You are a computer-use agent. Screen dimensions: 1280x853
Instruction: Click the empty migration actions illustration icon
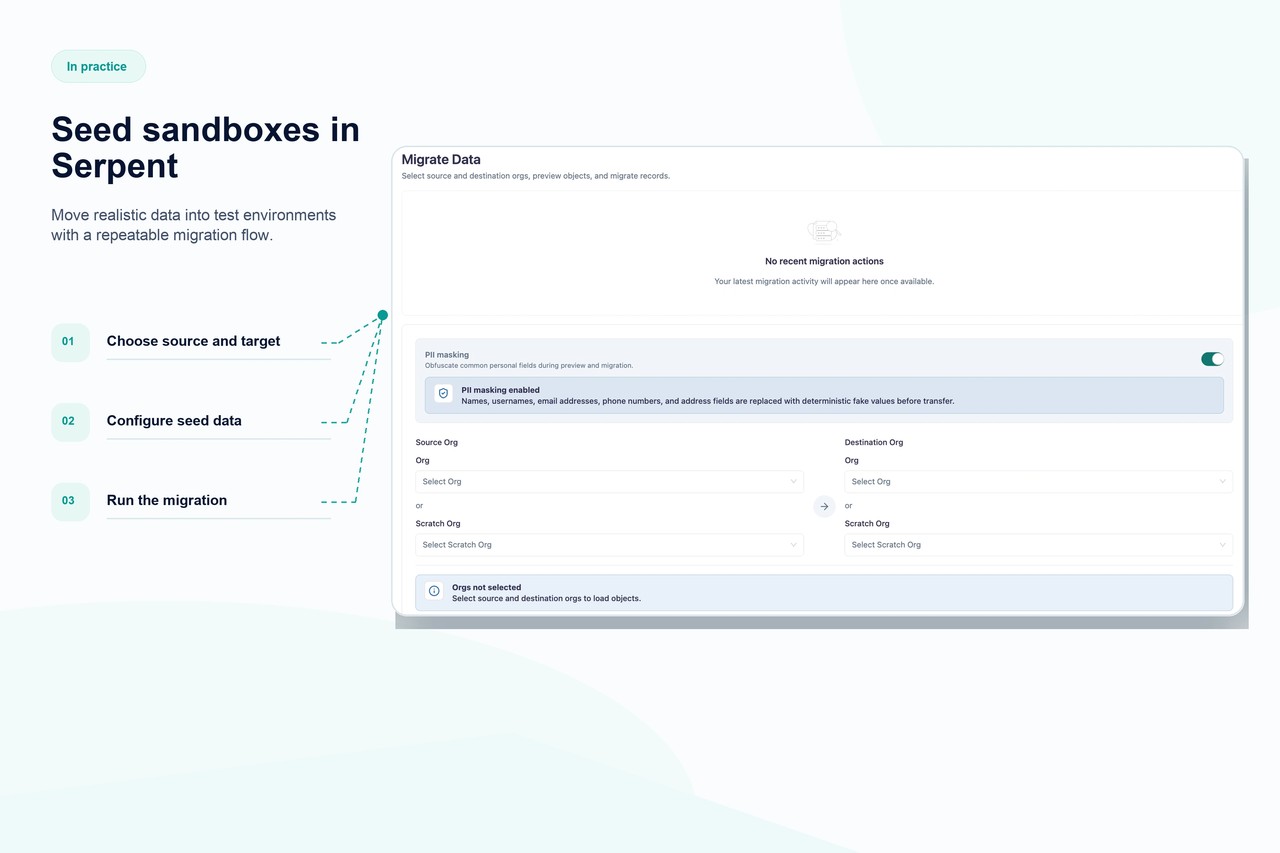point(824,232)
